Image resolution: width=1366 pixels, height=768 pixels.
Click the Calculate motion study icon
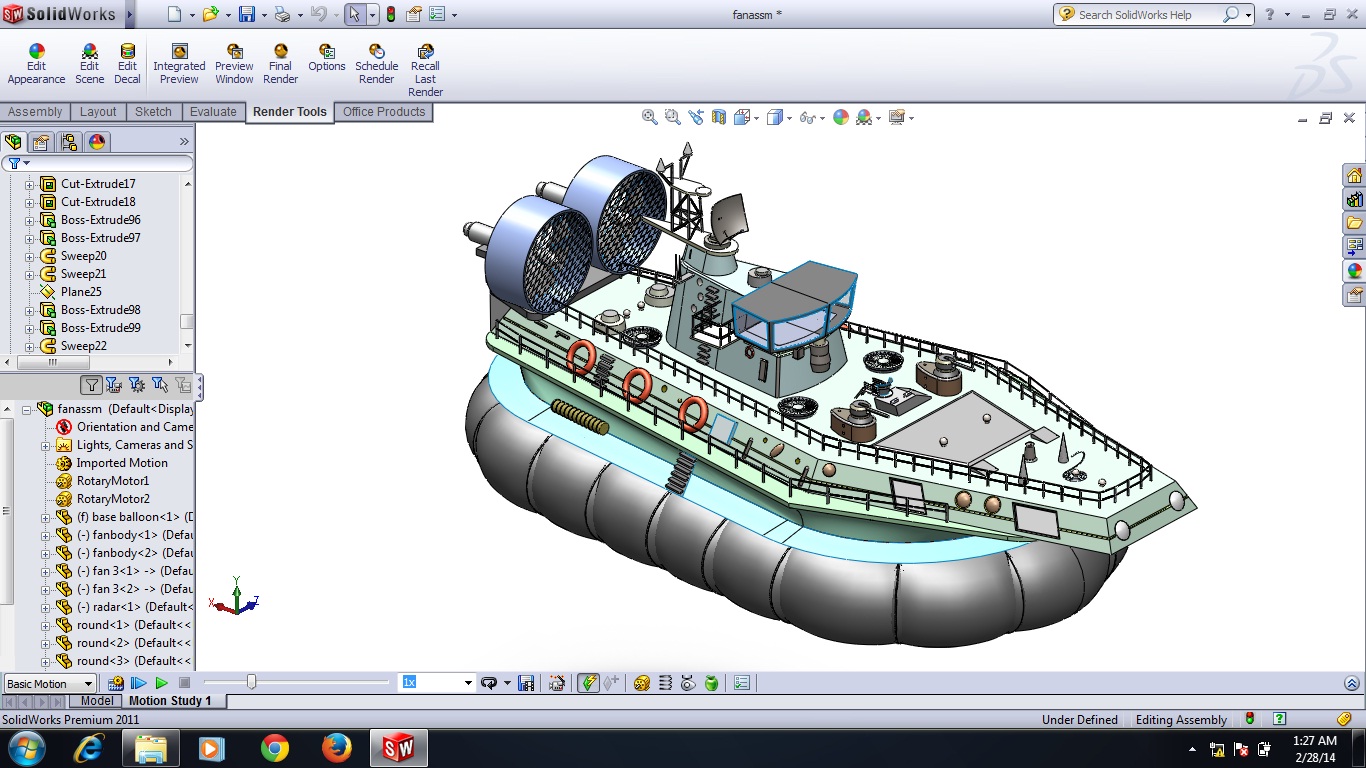click(116, 683)
